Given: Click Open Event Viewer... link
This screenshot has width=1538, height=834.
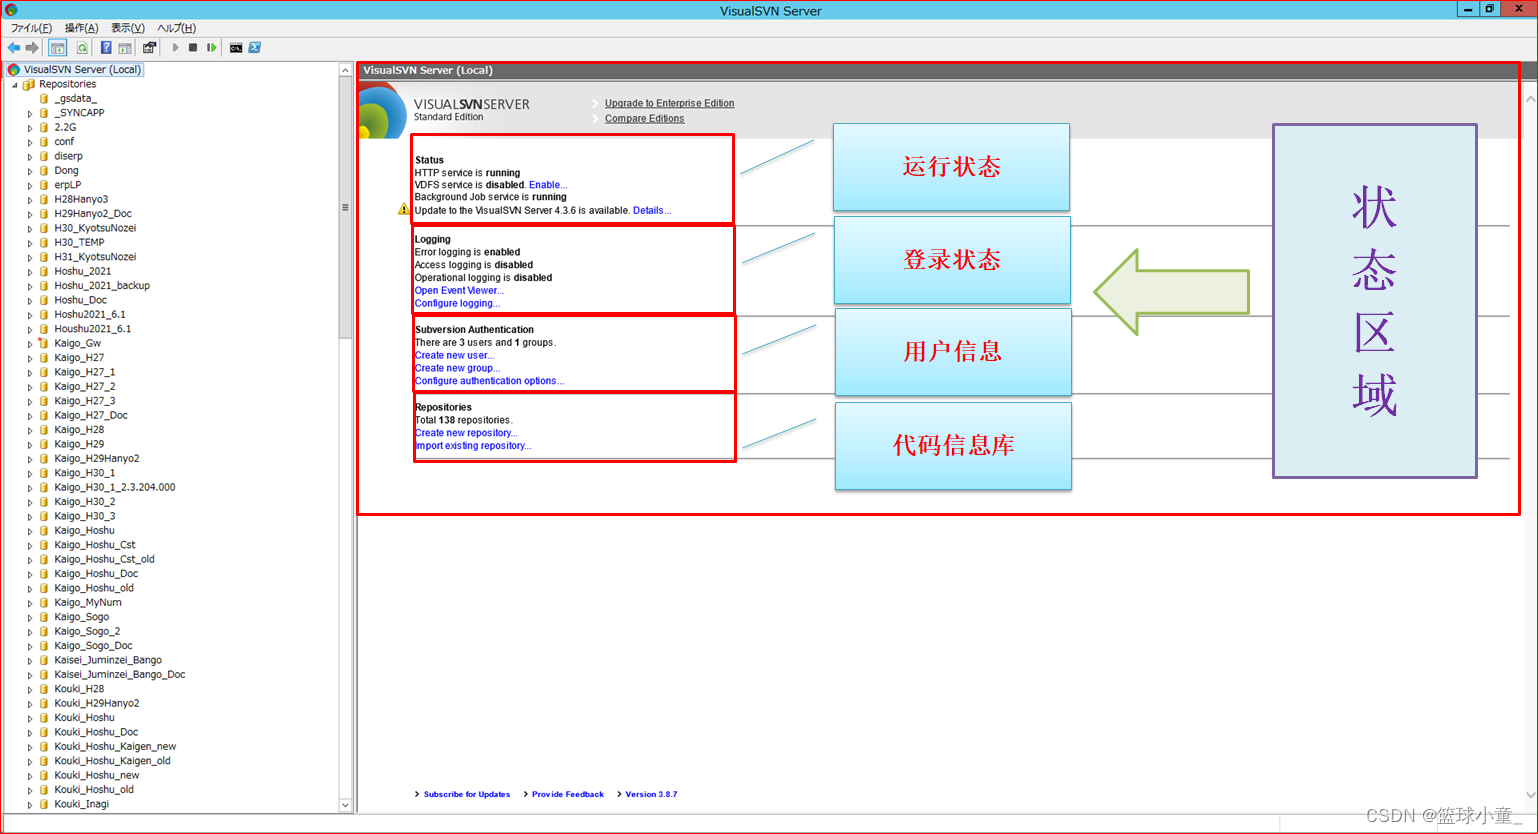Looking at the screenshot, I should click(x=459, y=291).
